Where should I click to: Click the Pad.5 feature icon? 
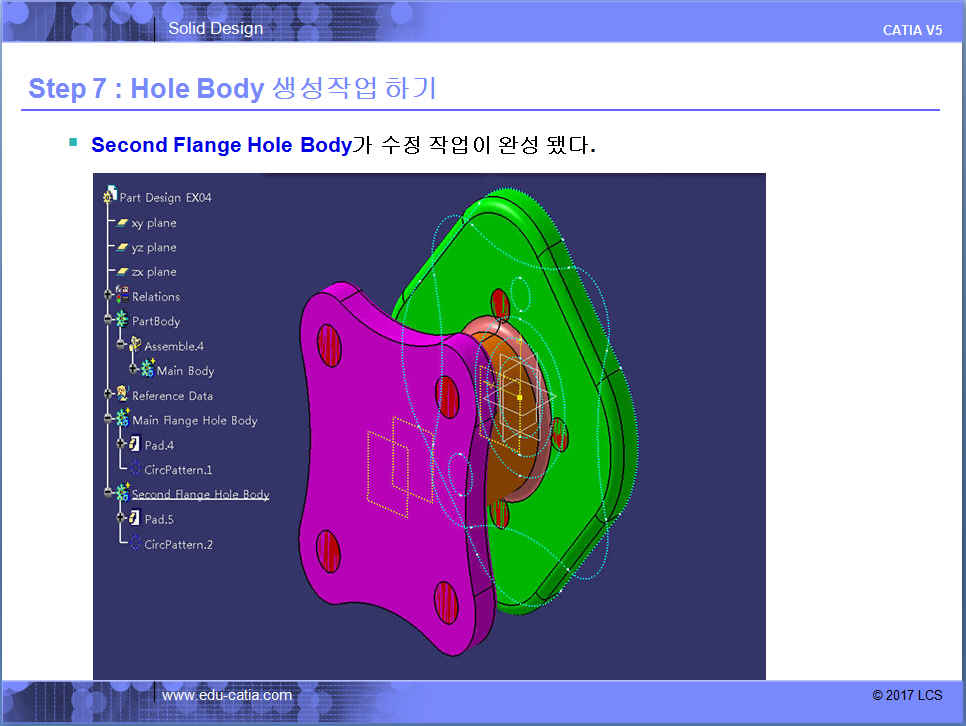[x=134, y=519]
